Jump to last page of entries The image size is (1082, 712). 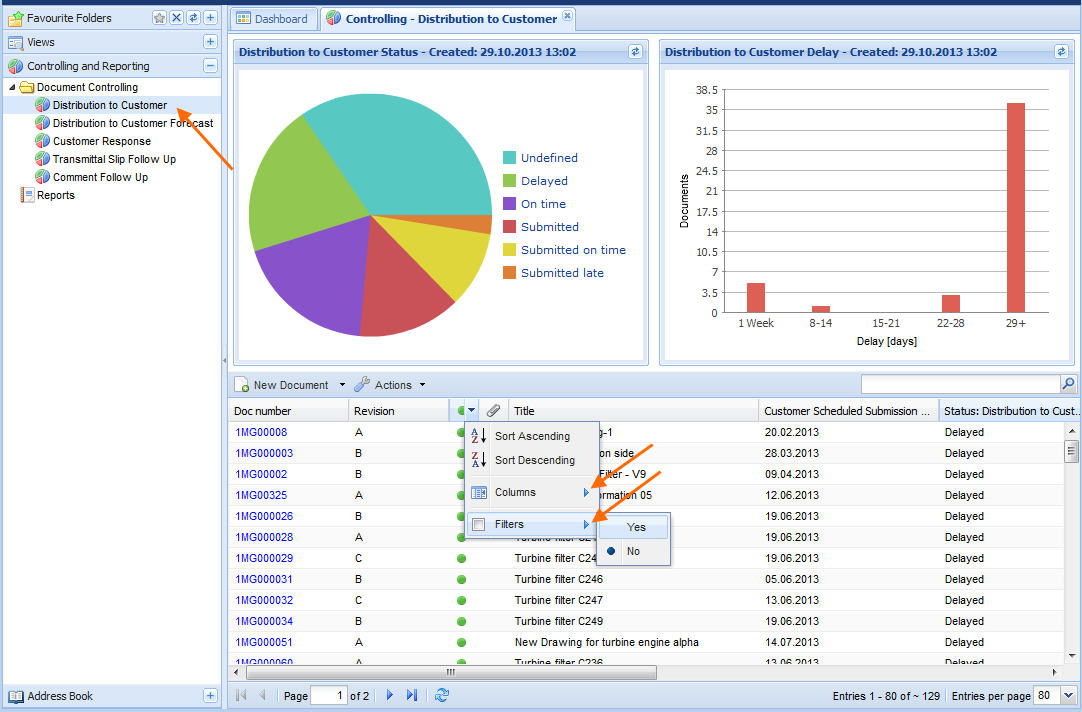point(412,695)
